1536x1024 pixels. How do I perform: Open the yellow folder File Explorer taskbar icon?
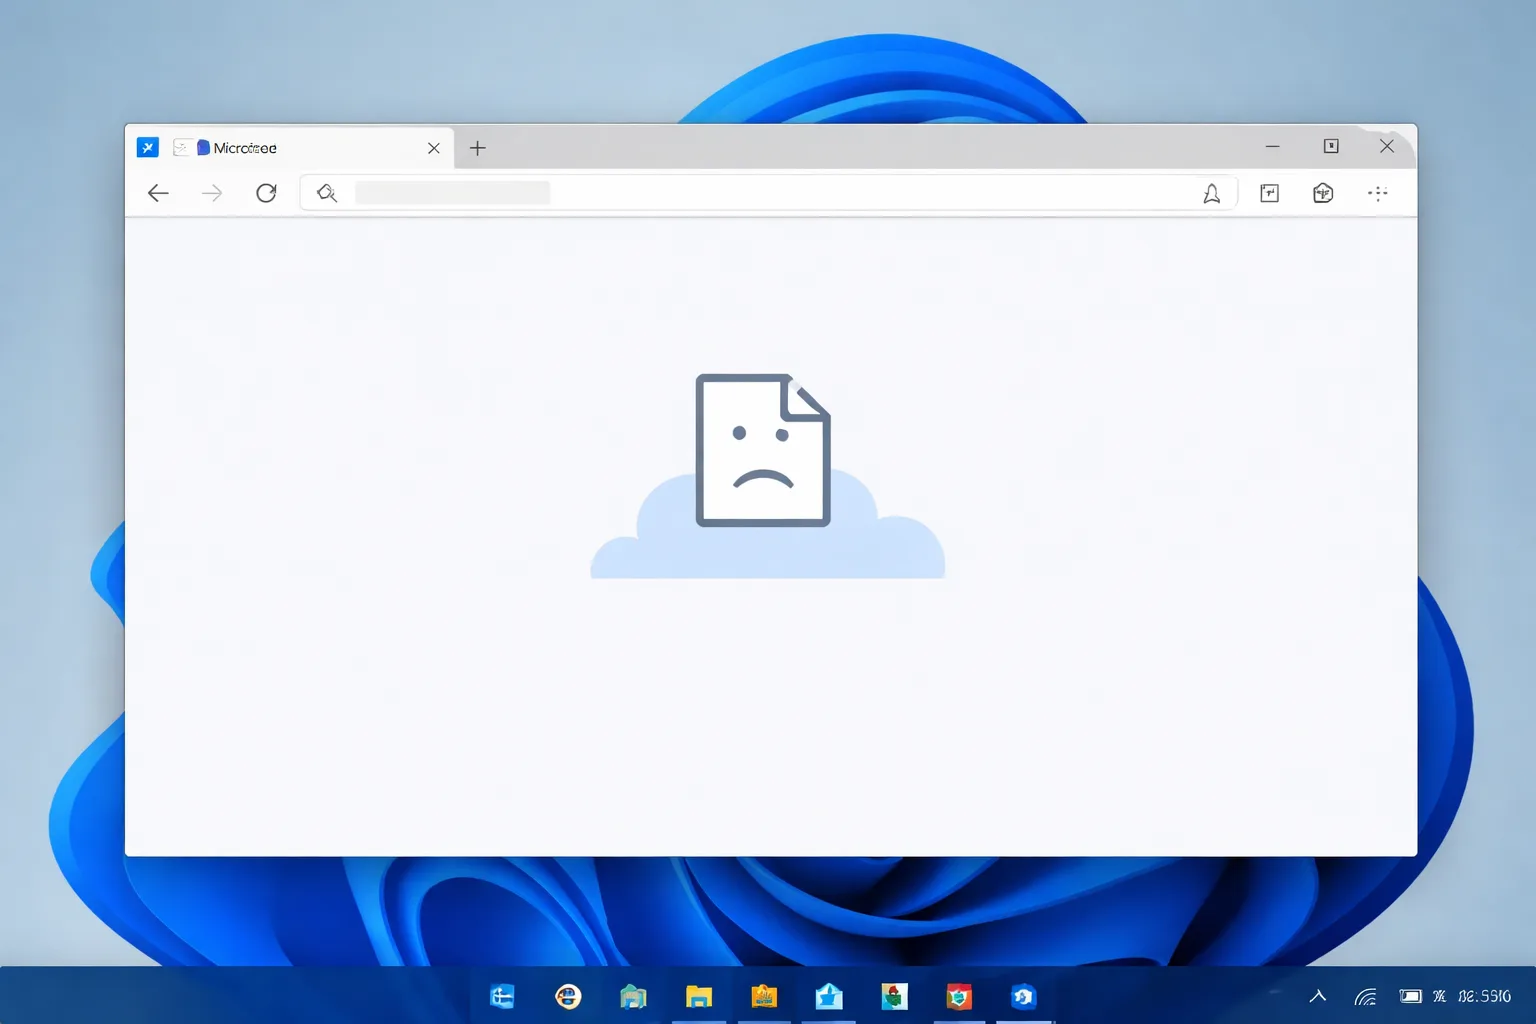coord(699,996)
